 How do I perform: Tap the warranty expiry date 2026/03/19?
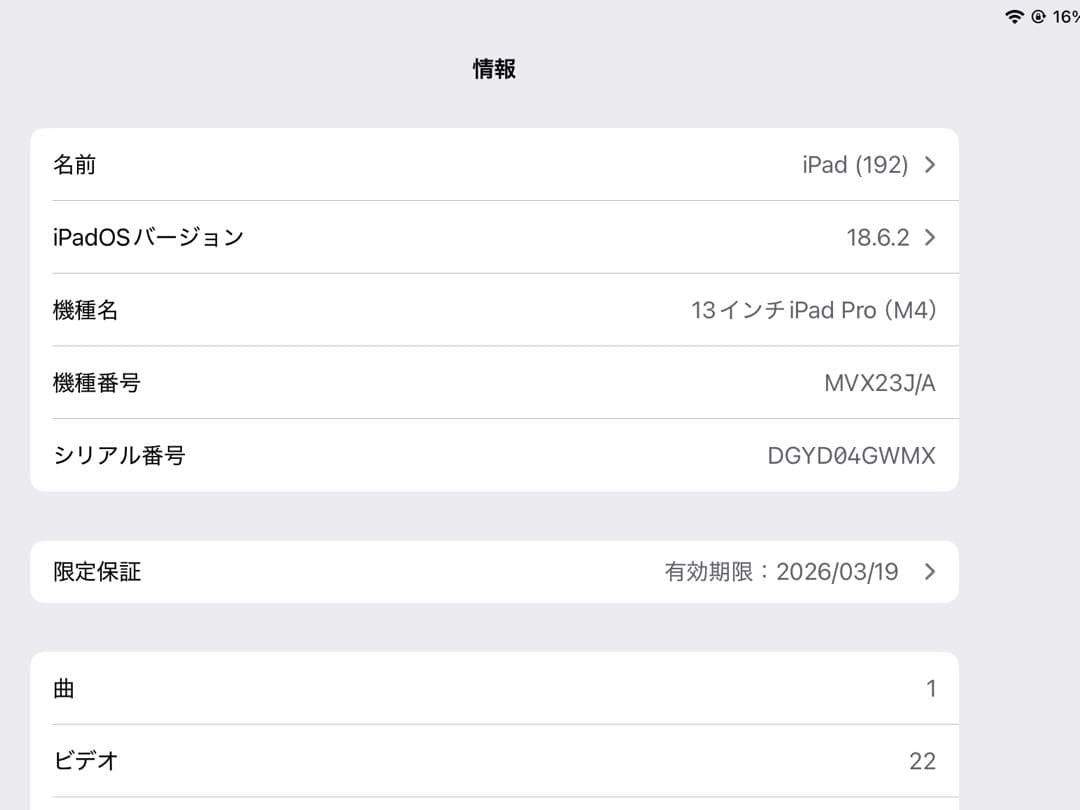pos(838,571)
